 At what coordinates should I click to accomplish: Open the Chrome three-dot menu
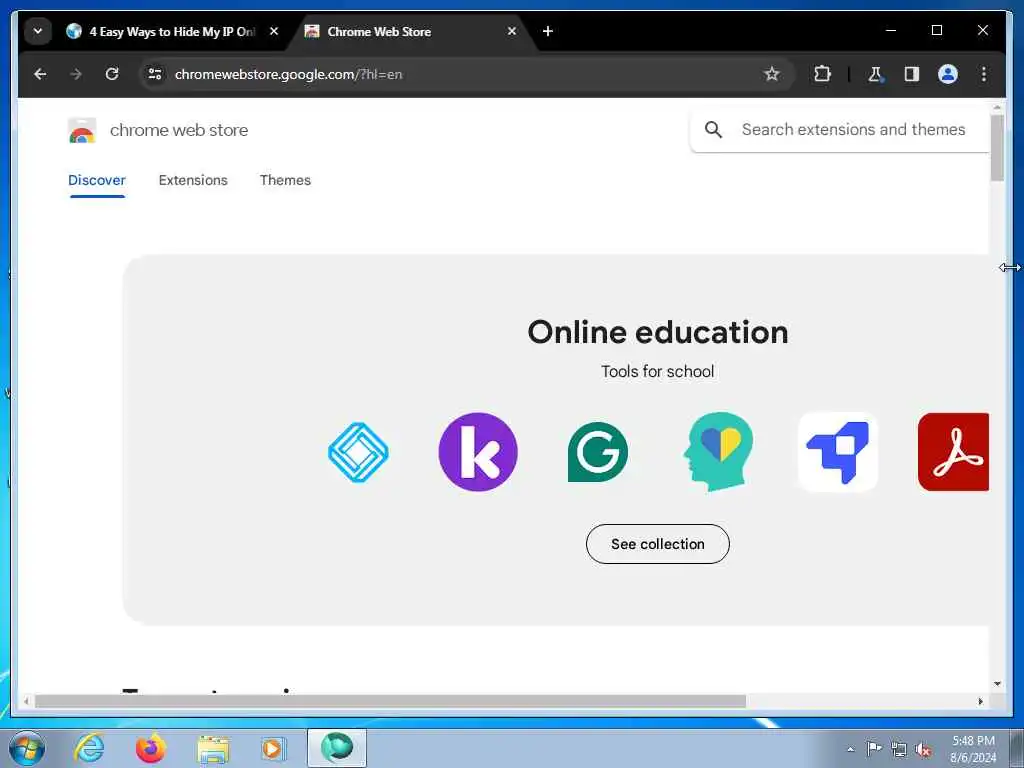point(984,74)
